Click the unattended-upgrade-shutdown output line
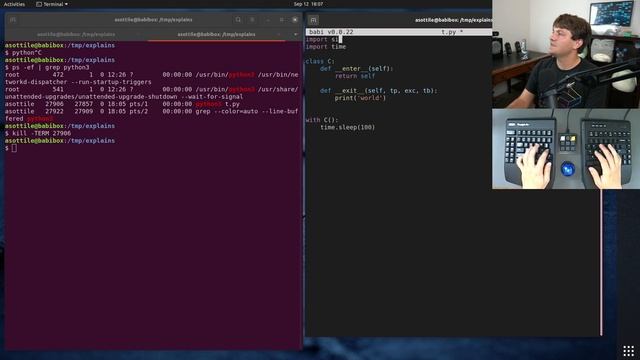The height and width of the screenshot is (360, 640). point(124,97)
